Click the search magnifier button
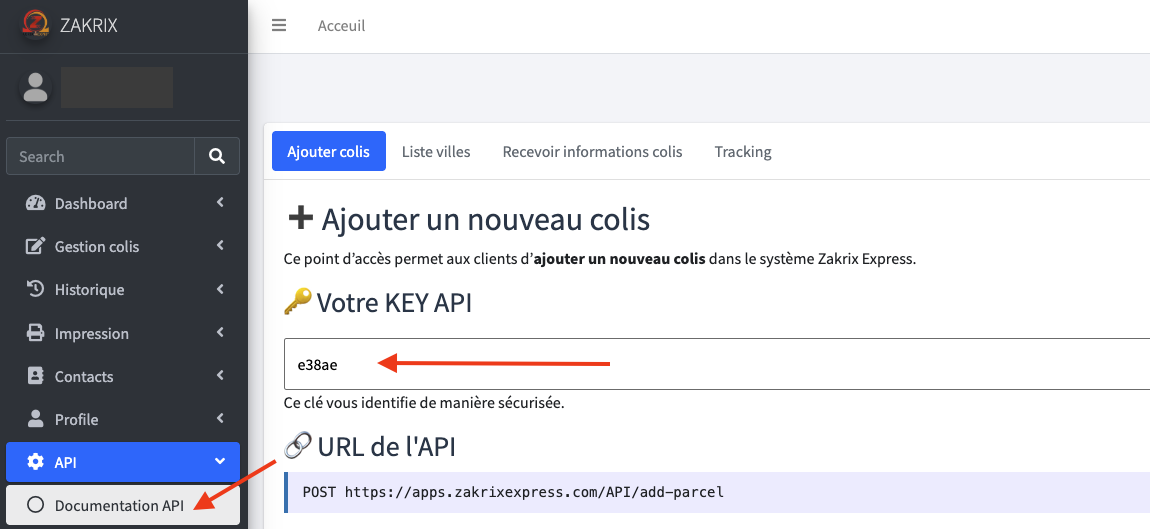This screenshot has height=529, width=1150. (x=217, y=156)
